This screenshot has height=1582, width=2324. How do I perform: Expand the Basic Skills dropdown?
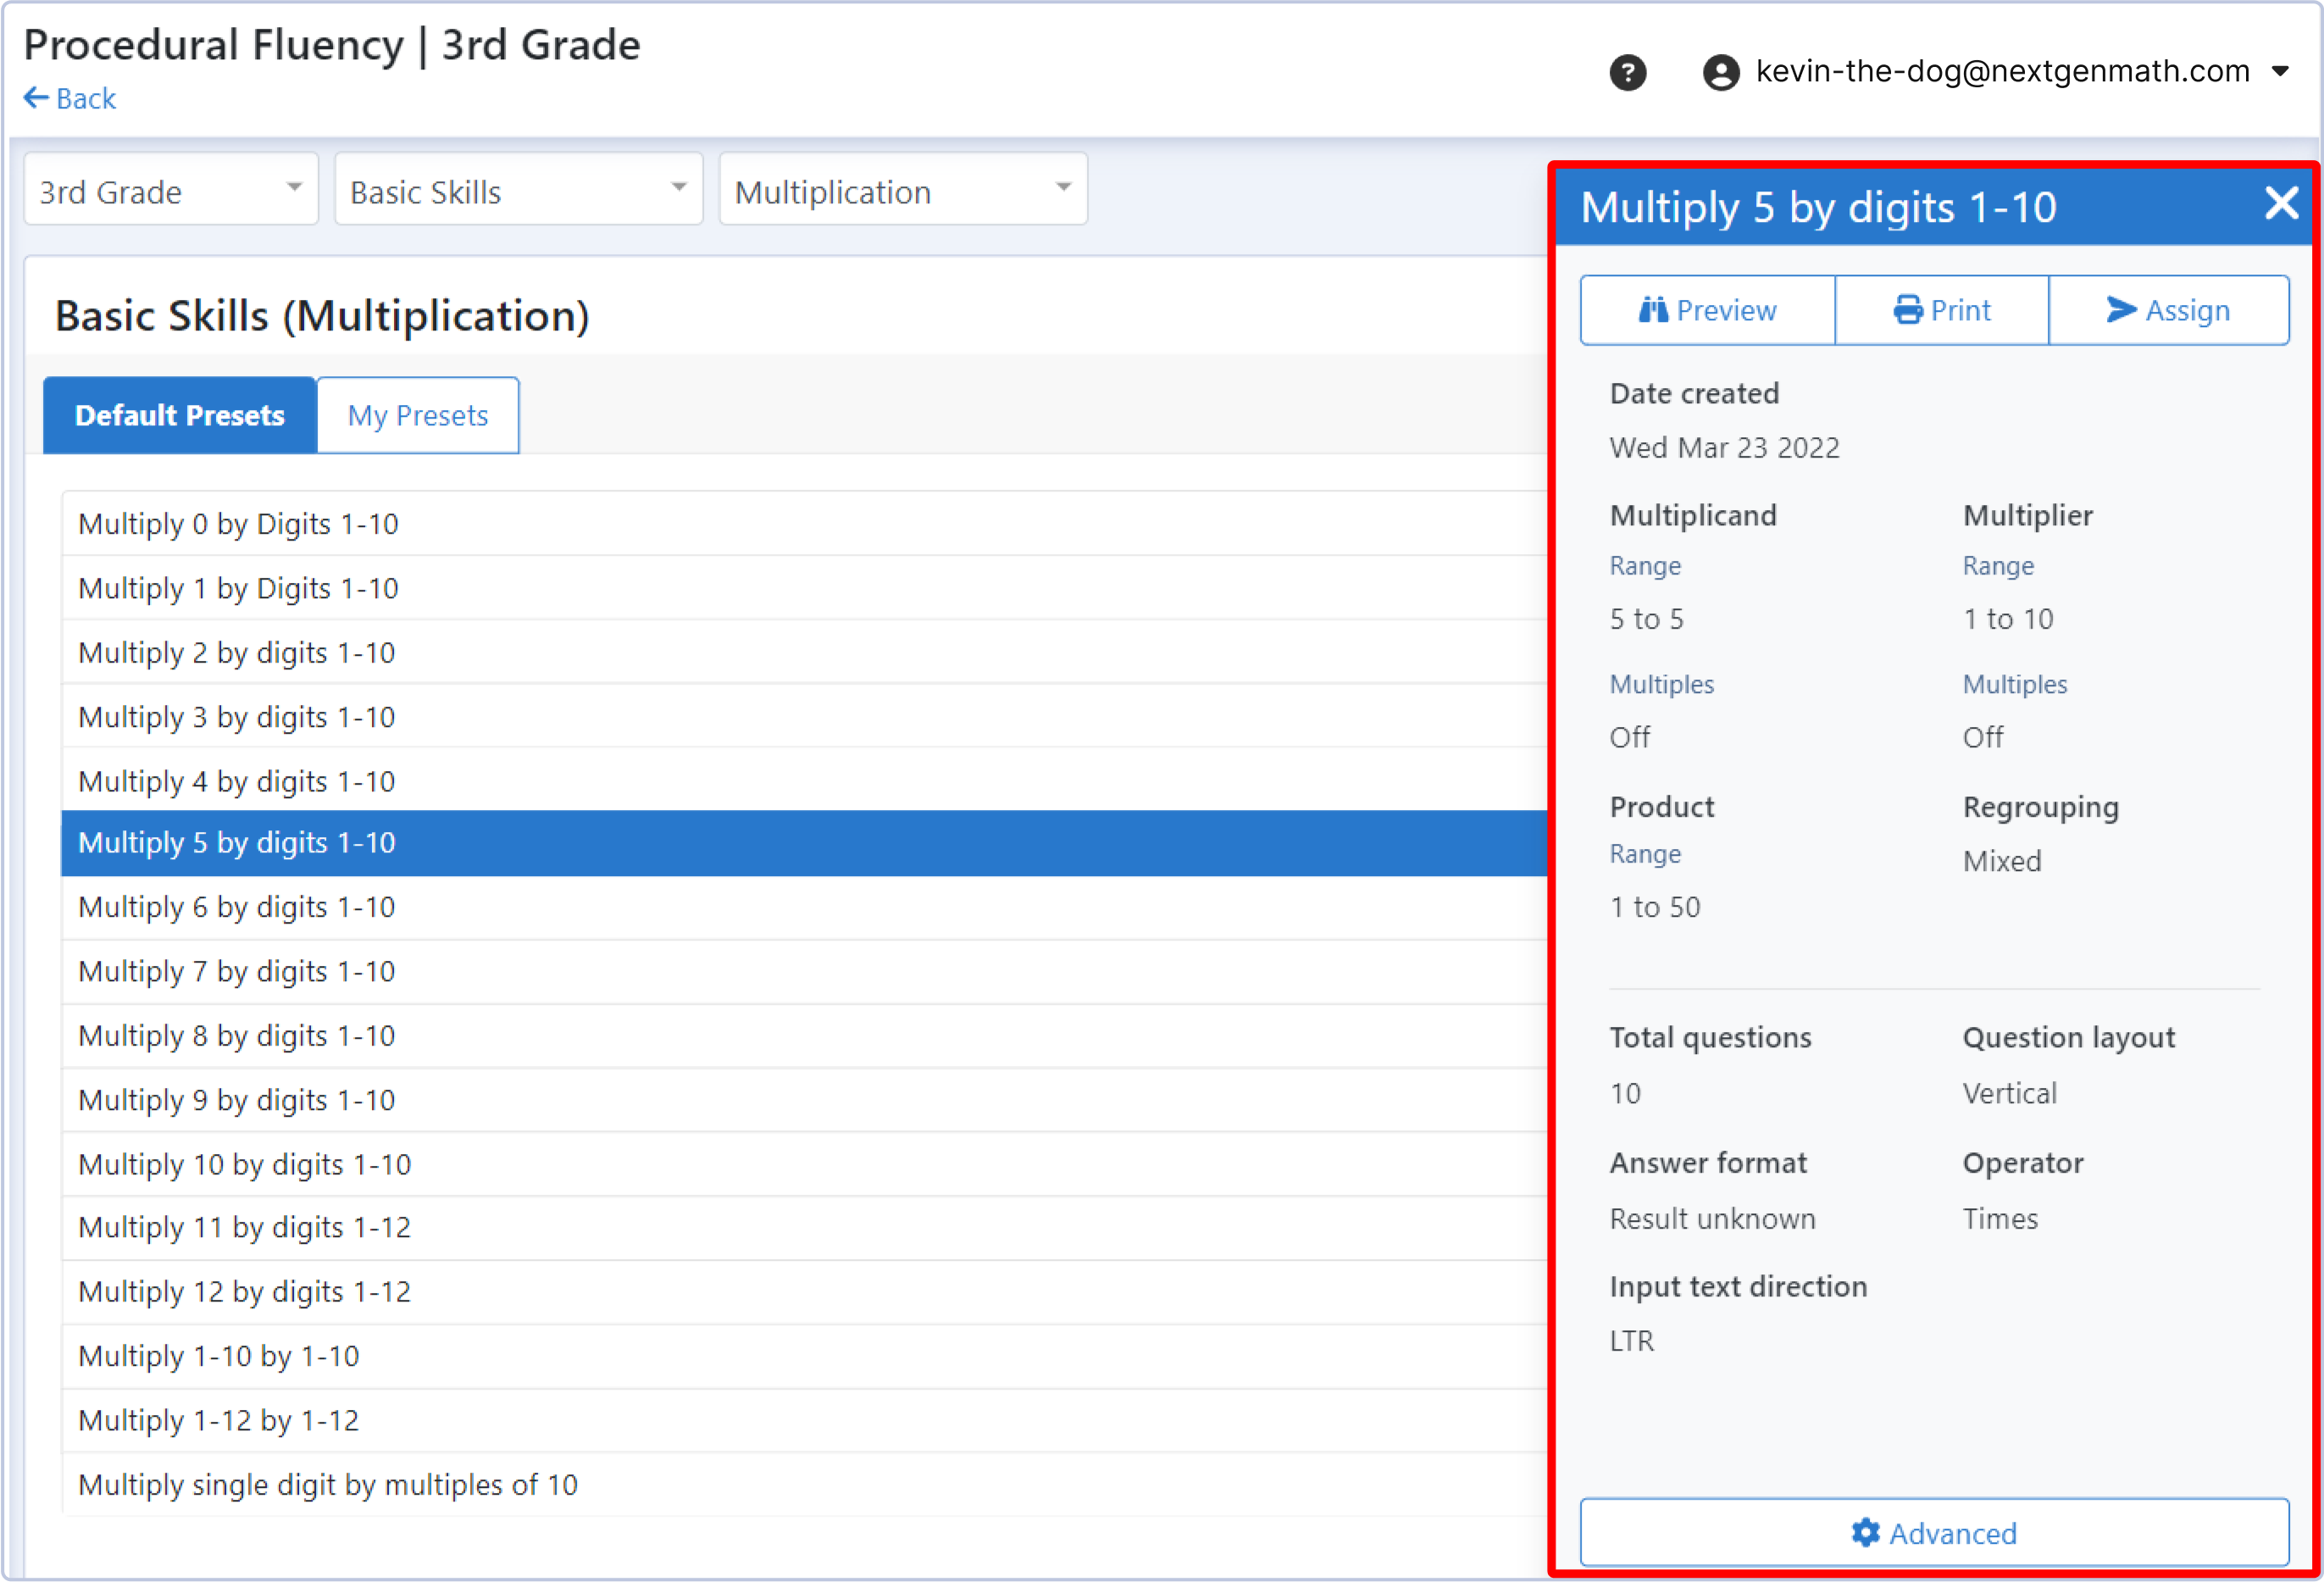(x=518, y=190)
